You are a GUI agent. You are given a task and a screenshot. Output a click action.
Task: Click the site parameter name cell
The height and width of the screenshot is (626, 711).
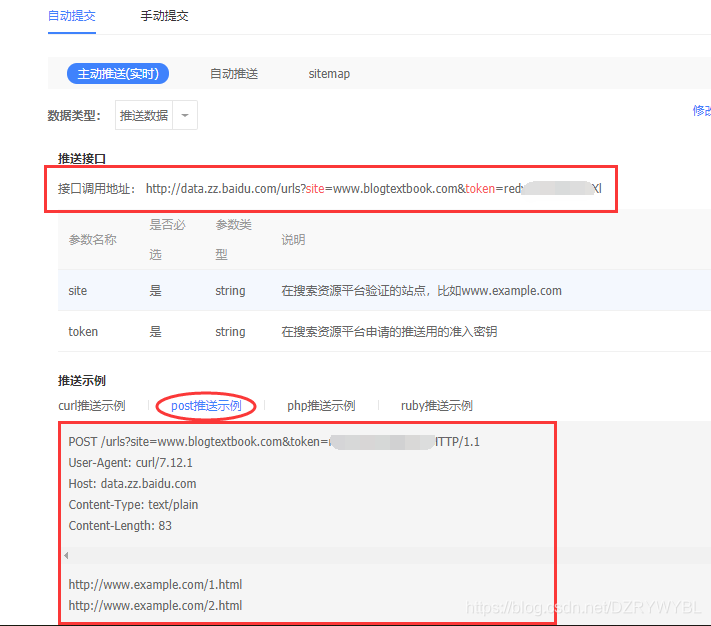(78, 291)
